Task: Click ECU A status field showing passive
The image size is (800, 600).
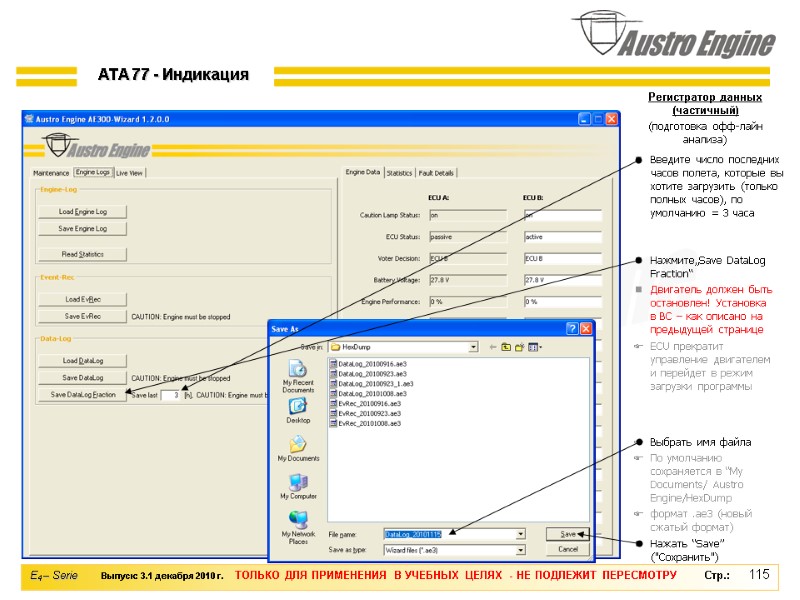Action: [x=468, y=237]
